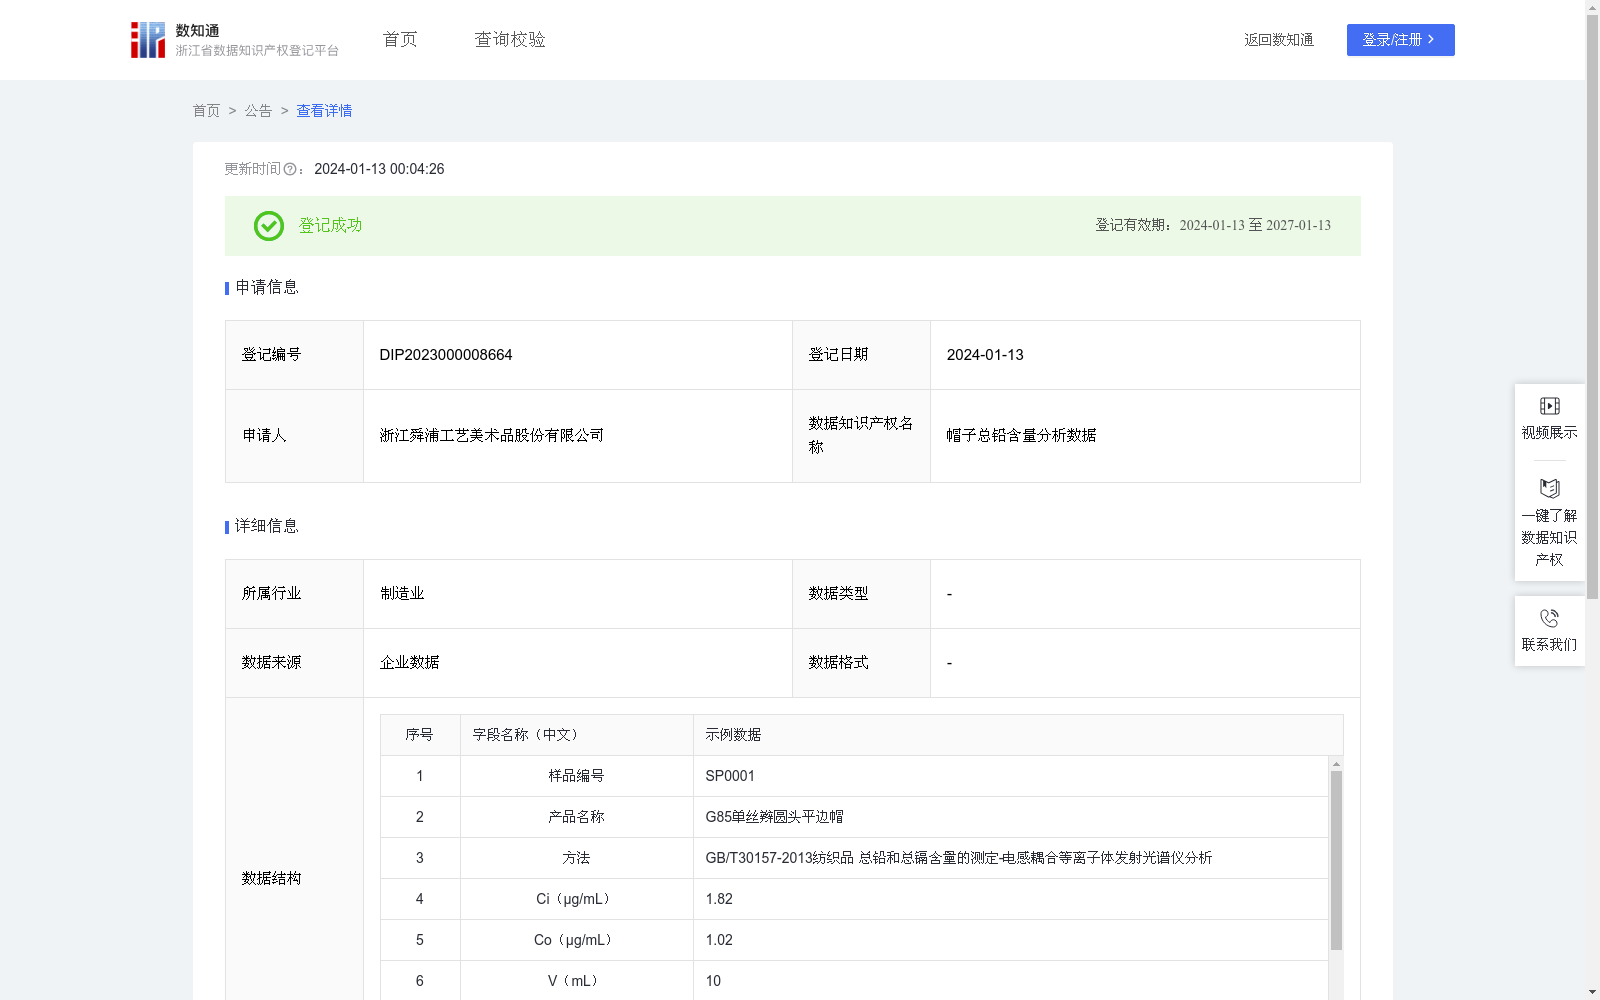Click the 数据知识产权名称 label cell

tap(861, 436)
